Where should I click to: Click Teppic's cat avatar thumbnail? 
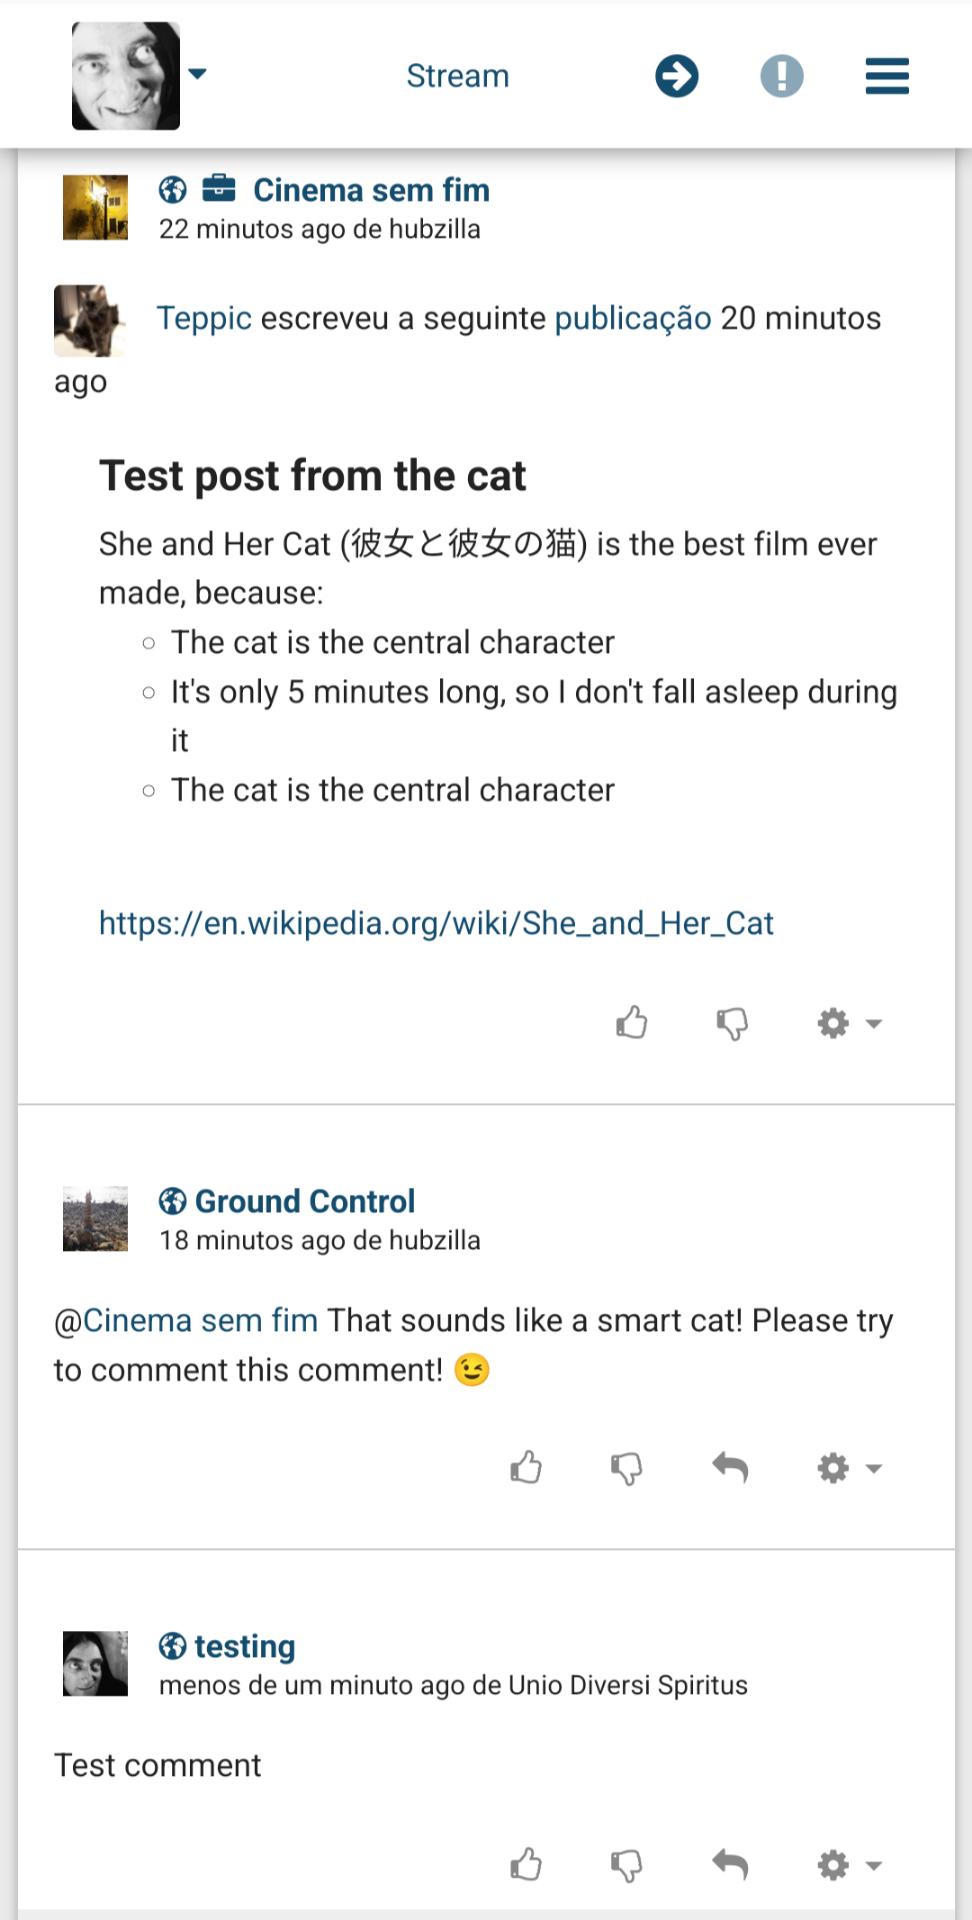click(x=89, y=320)
